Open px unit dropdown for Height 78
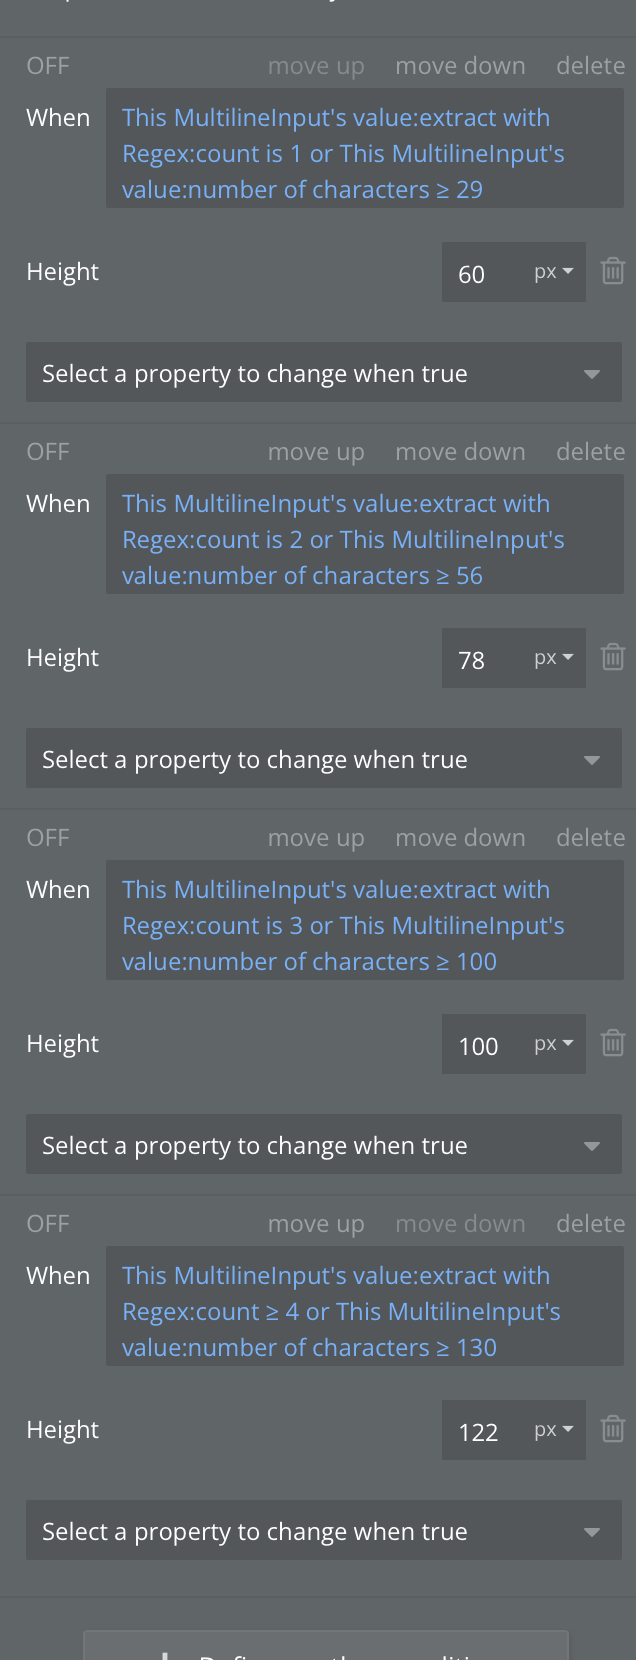Viewport: 636px width, 1660px height. click(x=554, y=658)
